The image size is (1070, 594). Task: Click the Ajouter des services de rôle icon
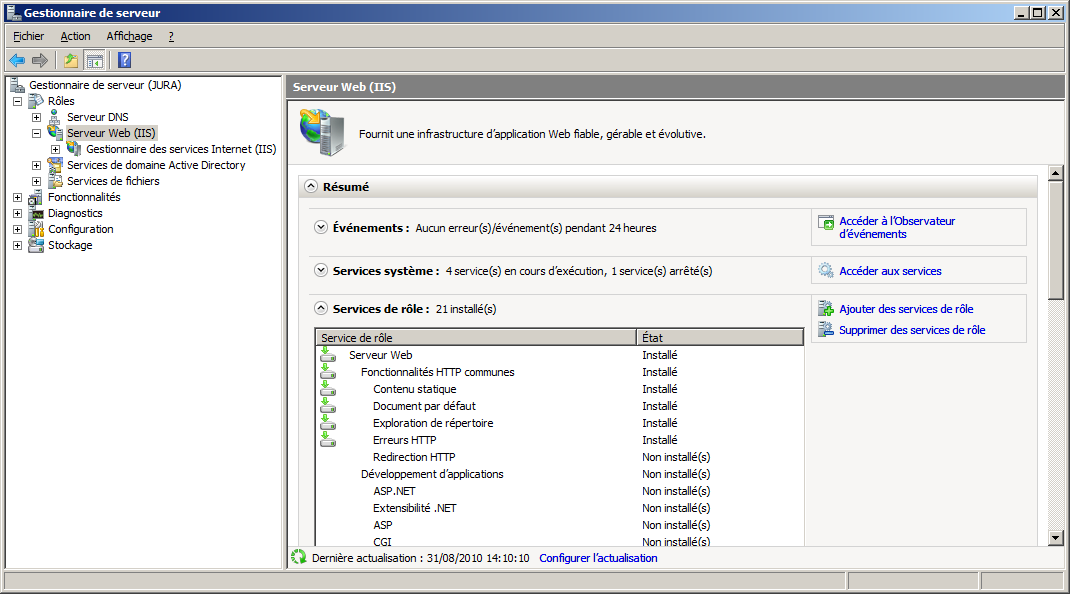(x=826, y=309)
